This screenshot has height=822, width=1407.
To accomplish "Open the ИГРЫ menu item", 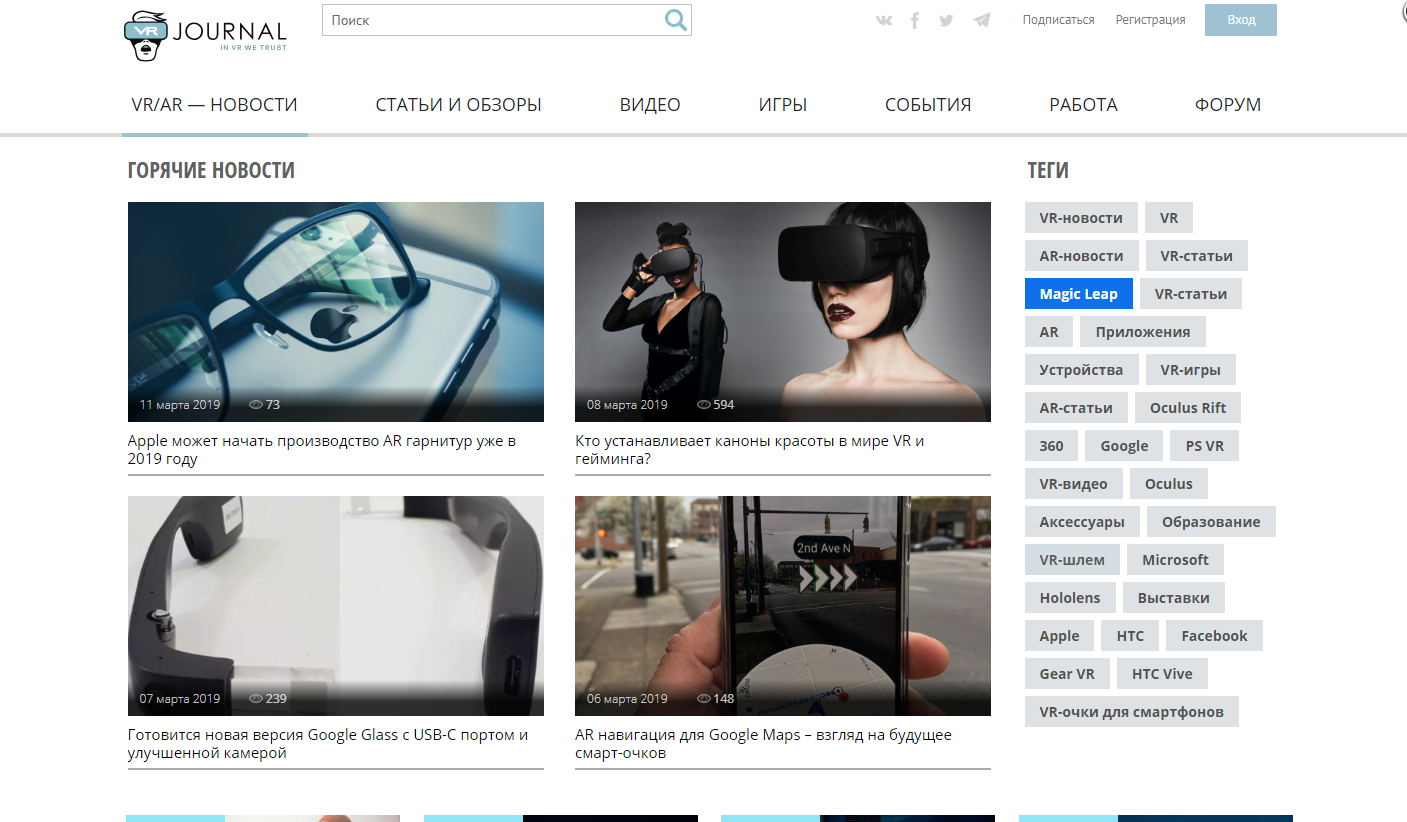I will (x=783, y=105).
